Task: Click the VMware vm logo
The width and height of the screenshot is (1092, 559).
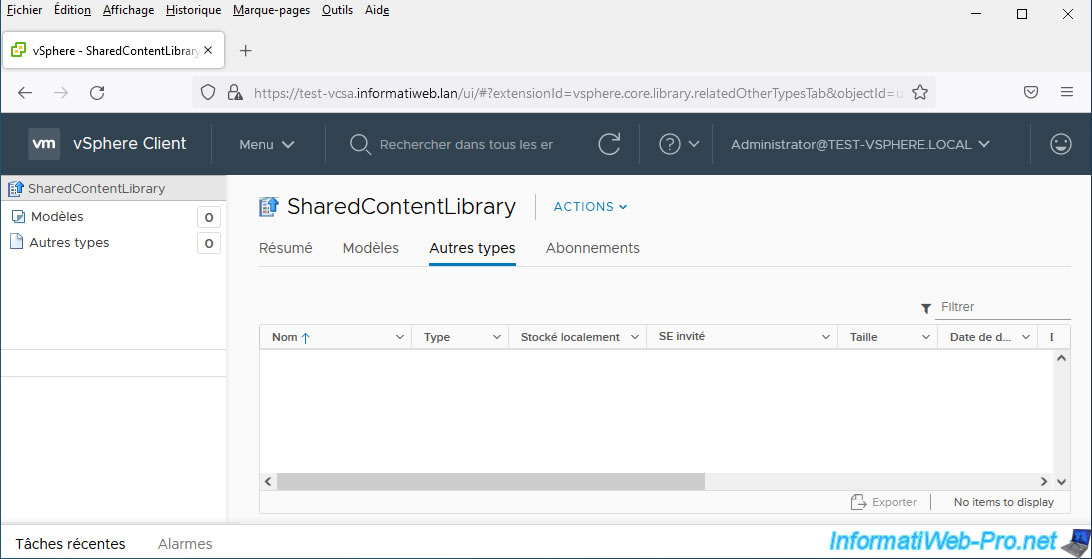Action: coord(44,144)
